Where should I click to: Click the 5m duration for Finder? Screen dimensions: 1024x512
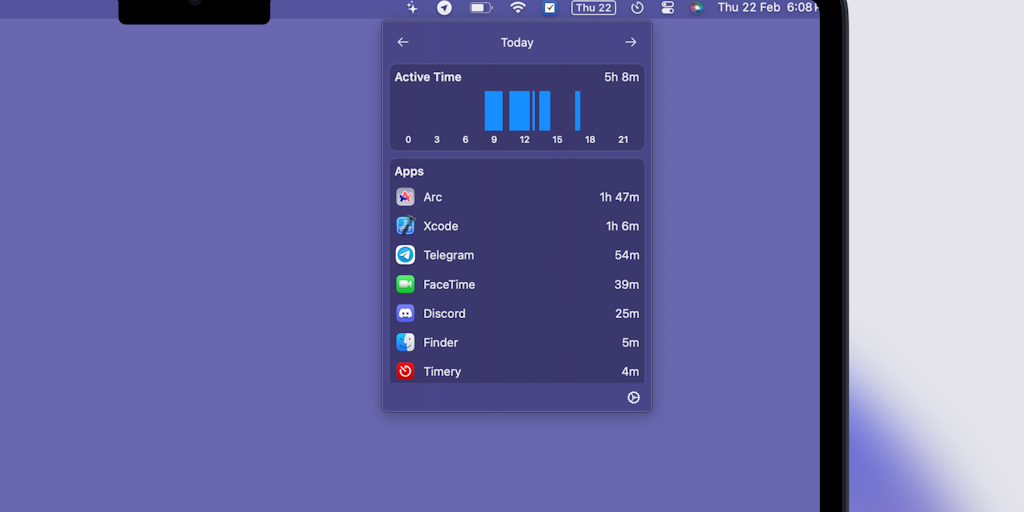point(630,343)
